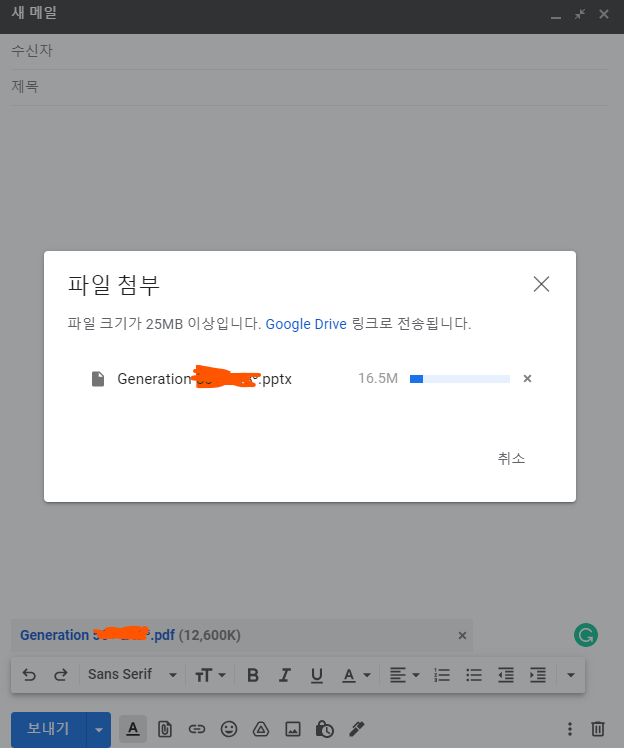Click the 파일 첨부 dialog title

click(114, 285)
